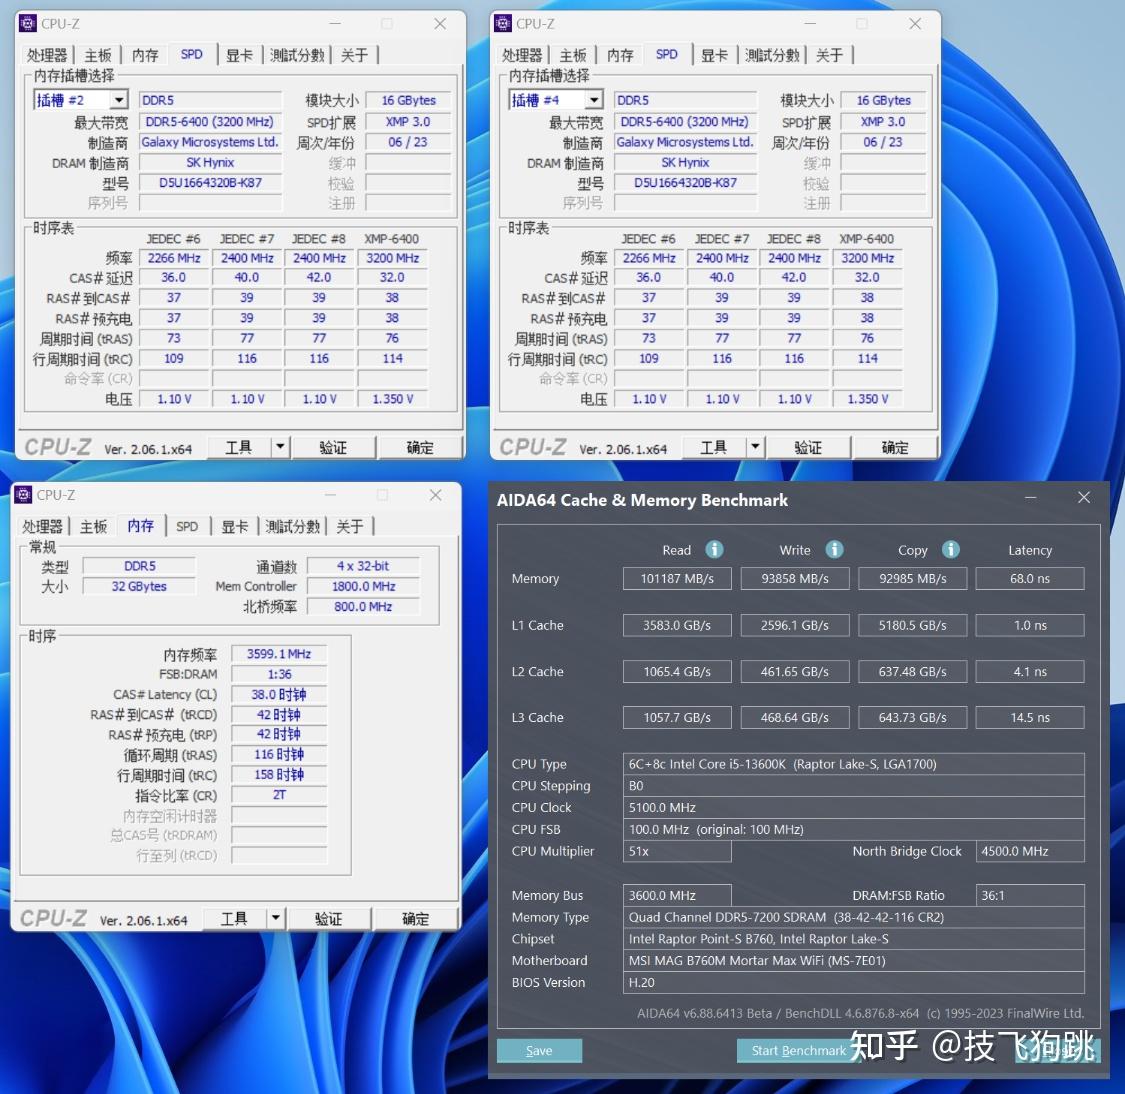Click 确定 button in slot #2 window

(420, 448)
